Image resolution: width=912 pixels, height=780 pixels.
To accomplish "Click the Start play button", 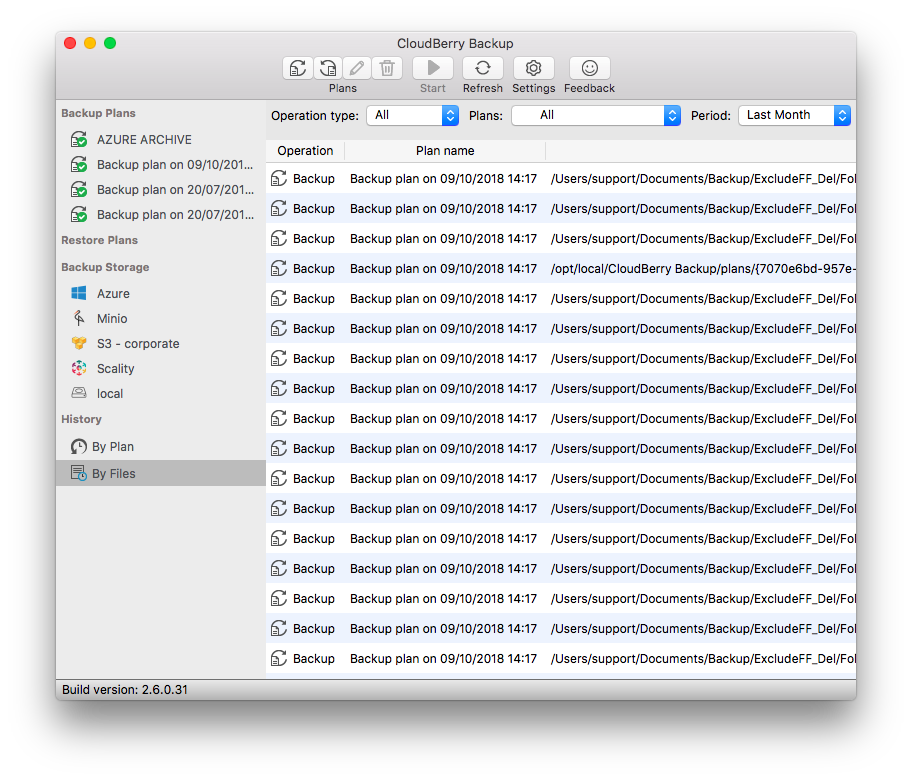I will (x=433, y=68).
